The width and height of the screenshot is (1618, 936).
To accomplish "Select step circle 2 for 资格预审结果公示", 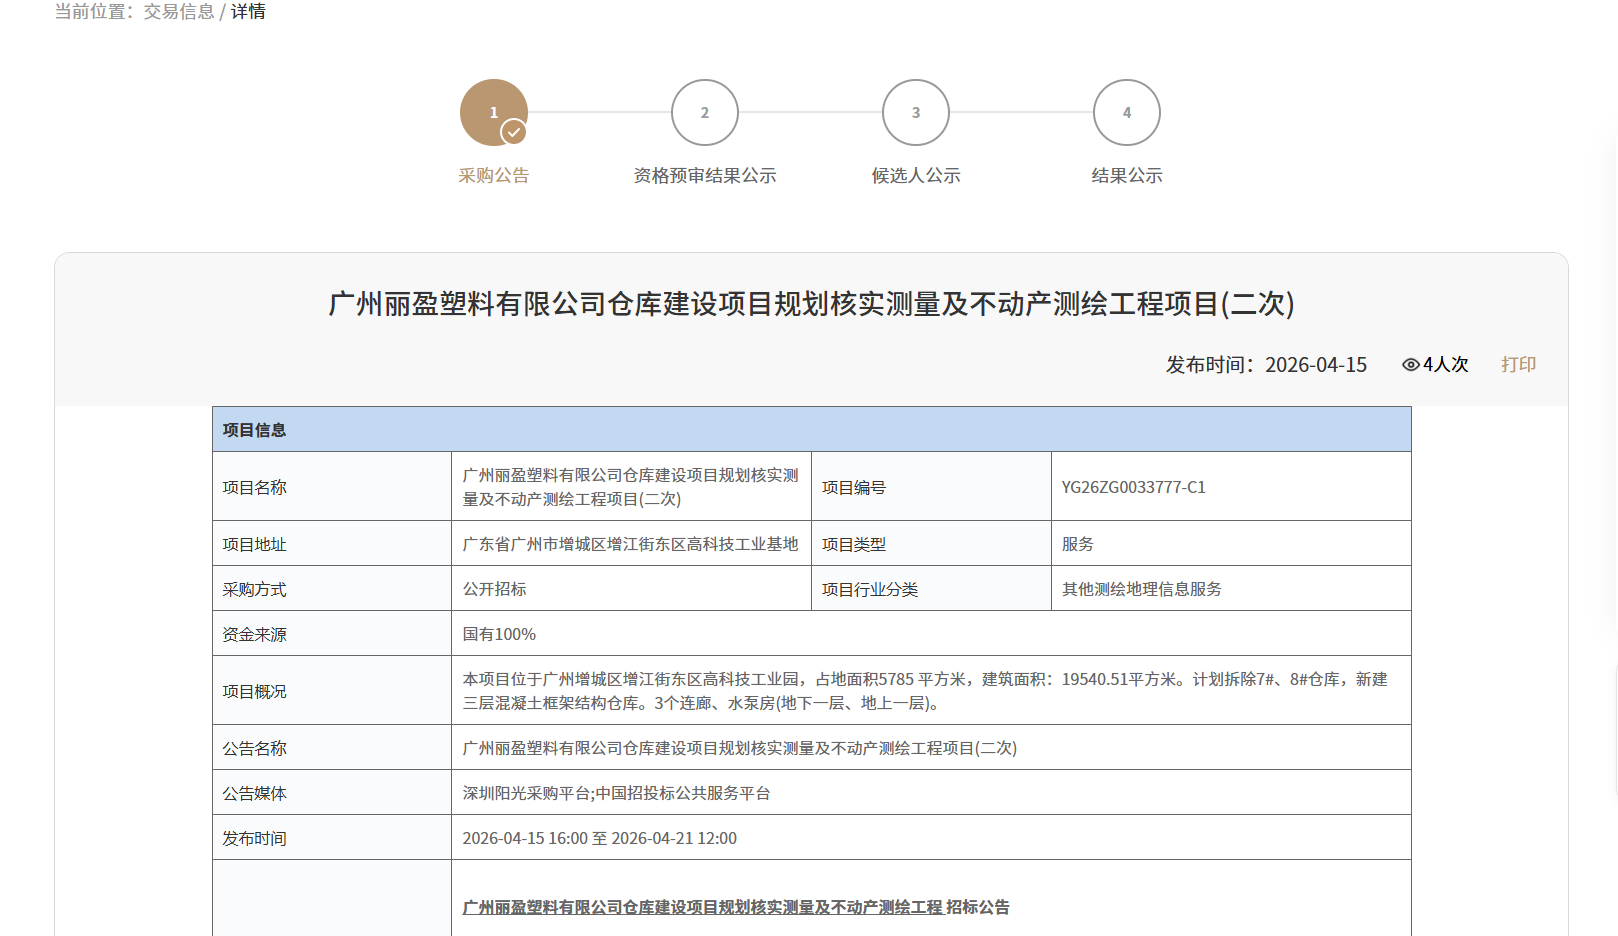I will coord(705,112).
